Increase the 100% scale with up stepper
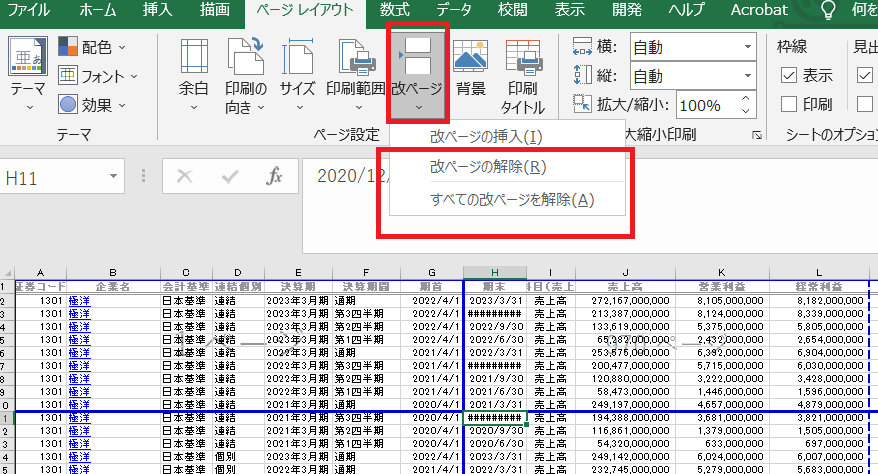878x474 pixels. pyautogui.click(x=745, y=98)
